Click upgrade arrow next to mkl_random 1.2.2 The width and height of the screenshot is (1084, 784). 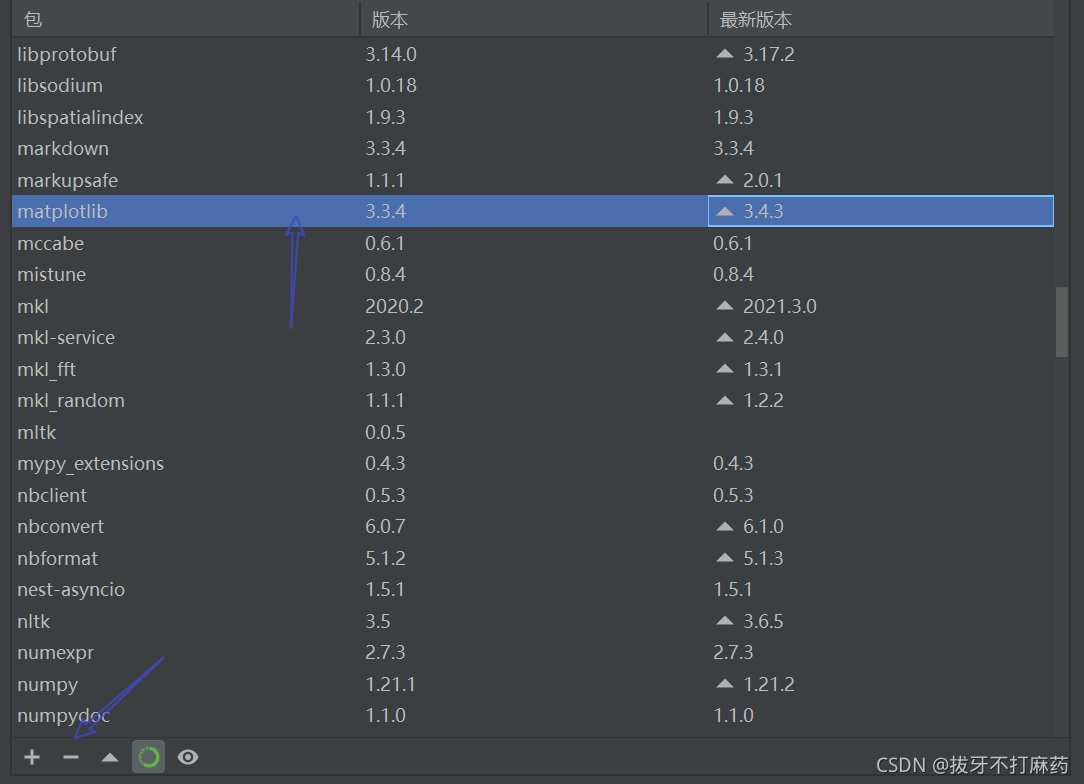pos(724,400)
